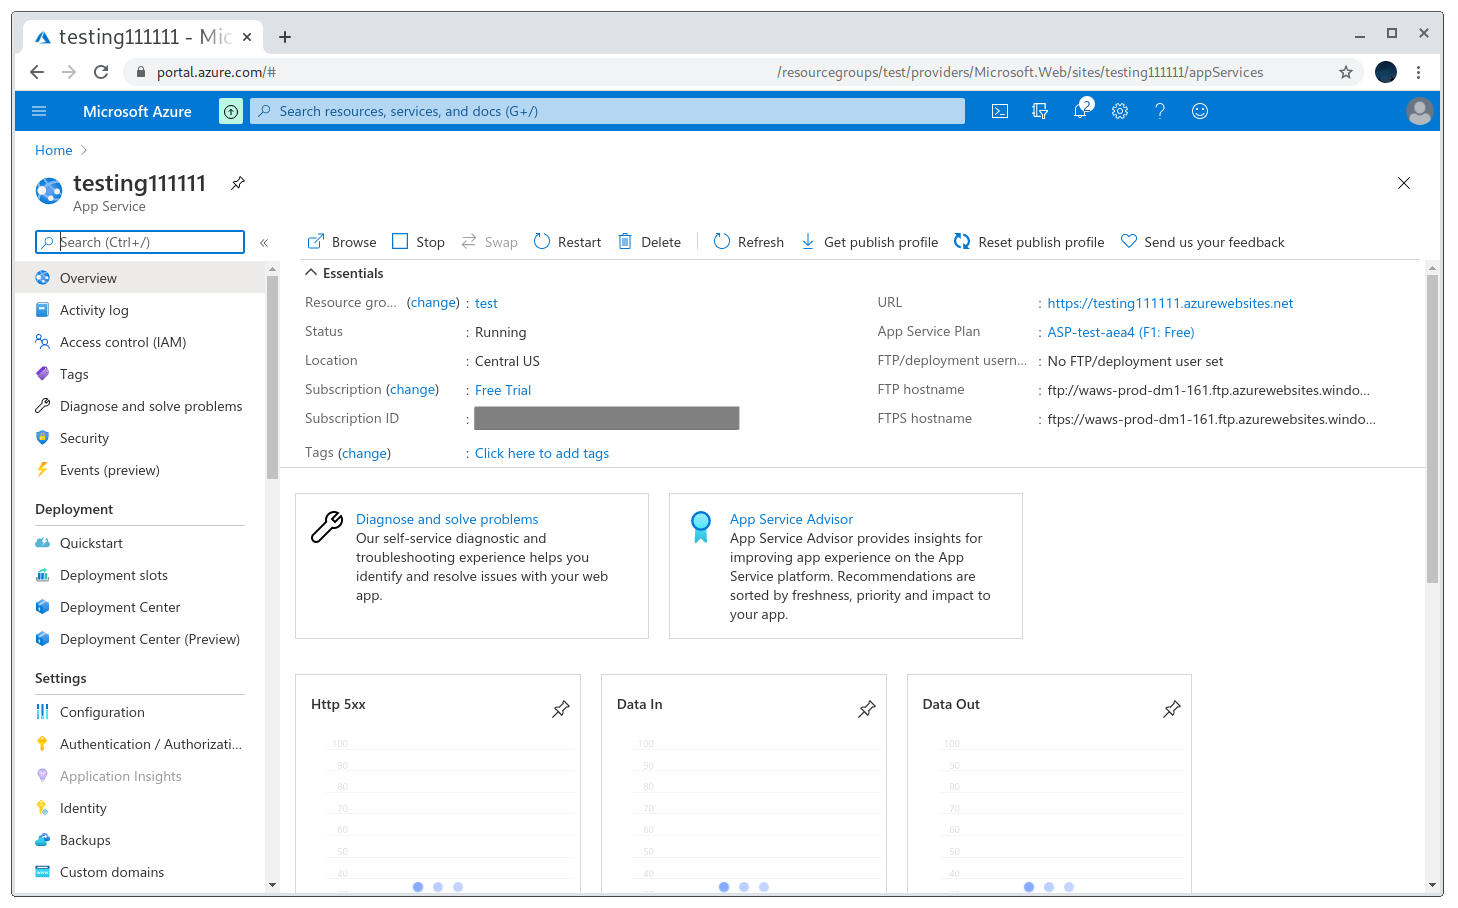The height and width of the screenshot is (908, 1458).
Task: Select Overview in the resource menu
Action: tap(140, 278)
